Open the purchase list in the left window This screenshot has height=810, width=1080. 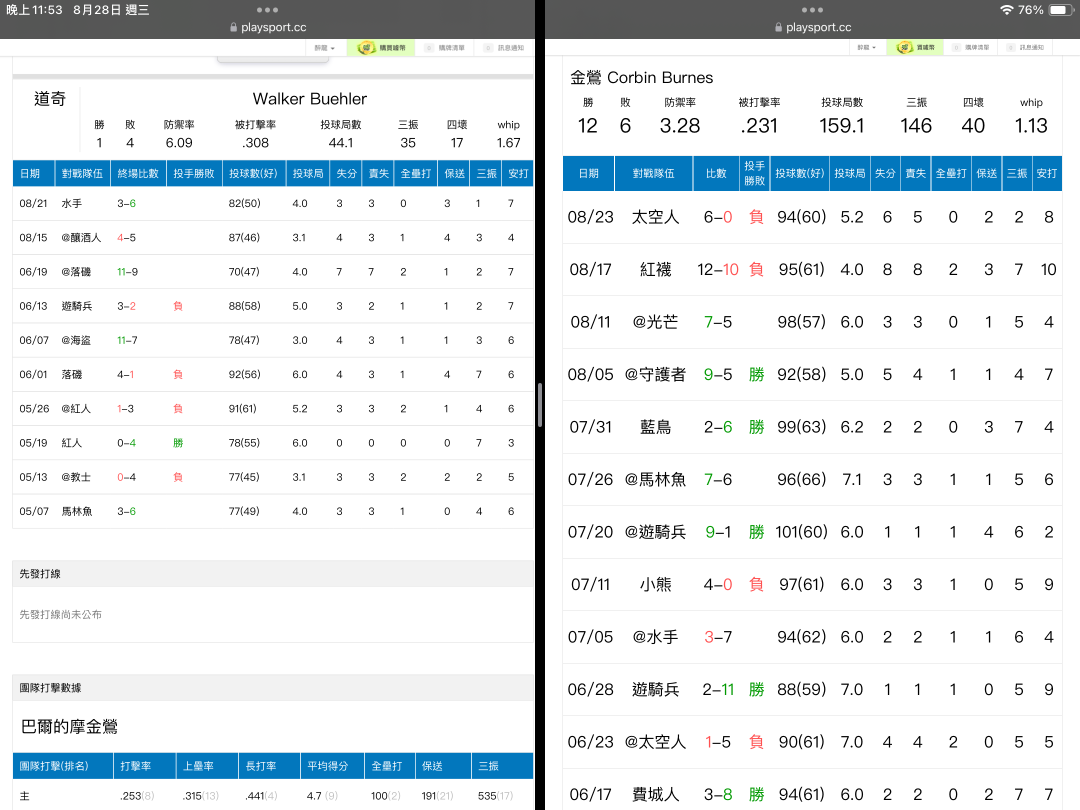(x=446, y=48)
